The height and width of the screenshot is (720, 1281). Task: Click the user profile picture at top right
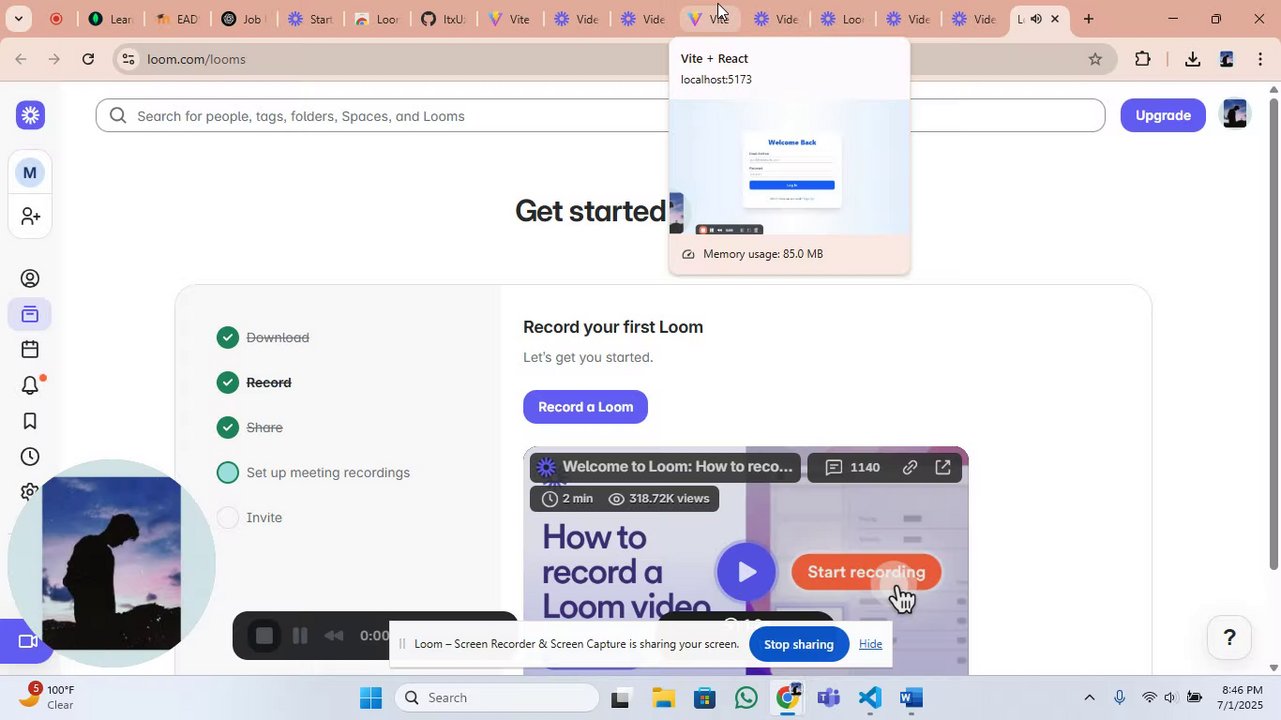(x=1236, y=114)
